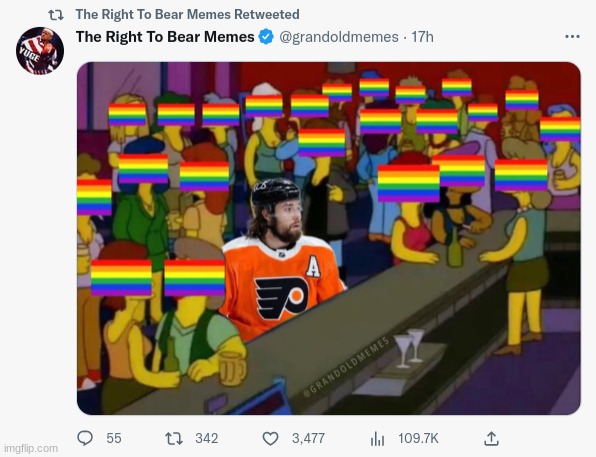Click the blue verified checkmark badge

(266, 37)
